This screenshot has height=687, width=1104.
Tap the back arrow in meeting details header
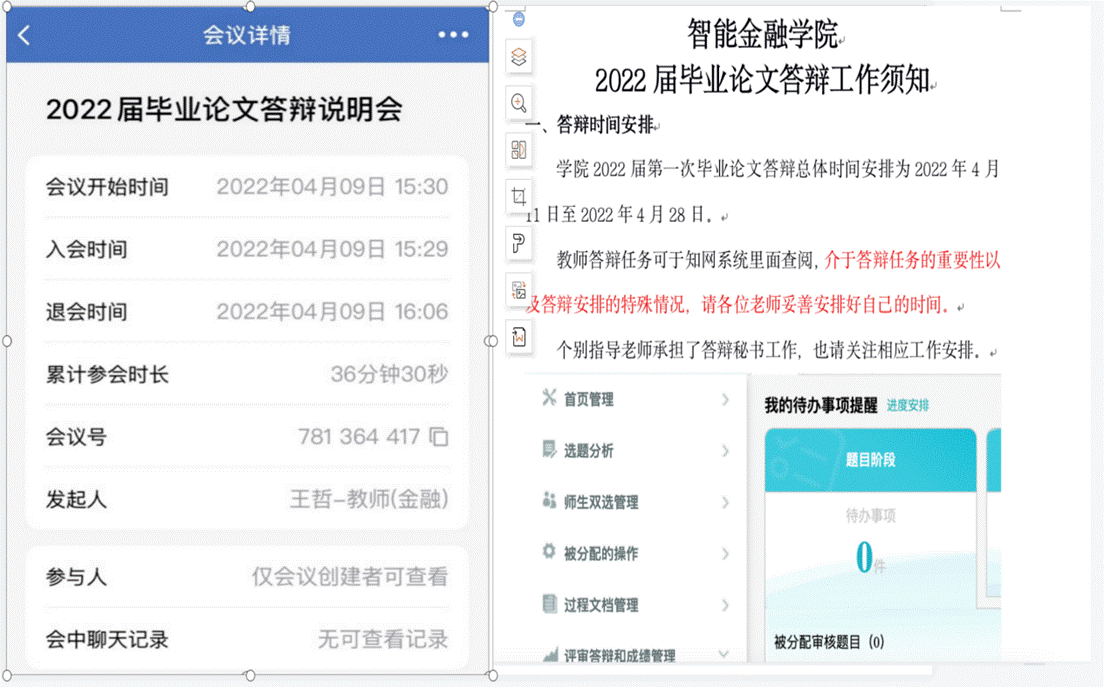tap(25, 35)
